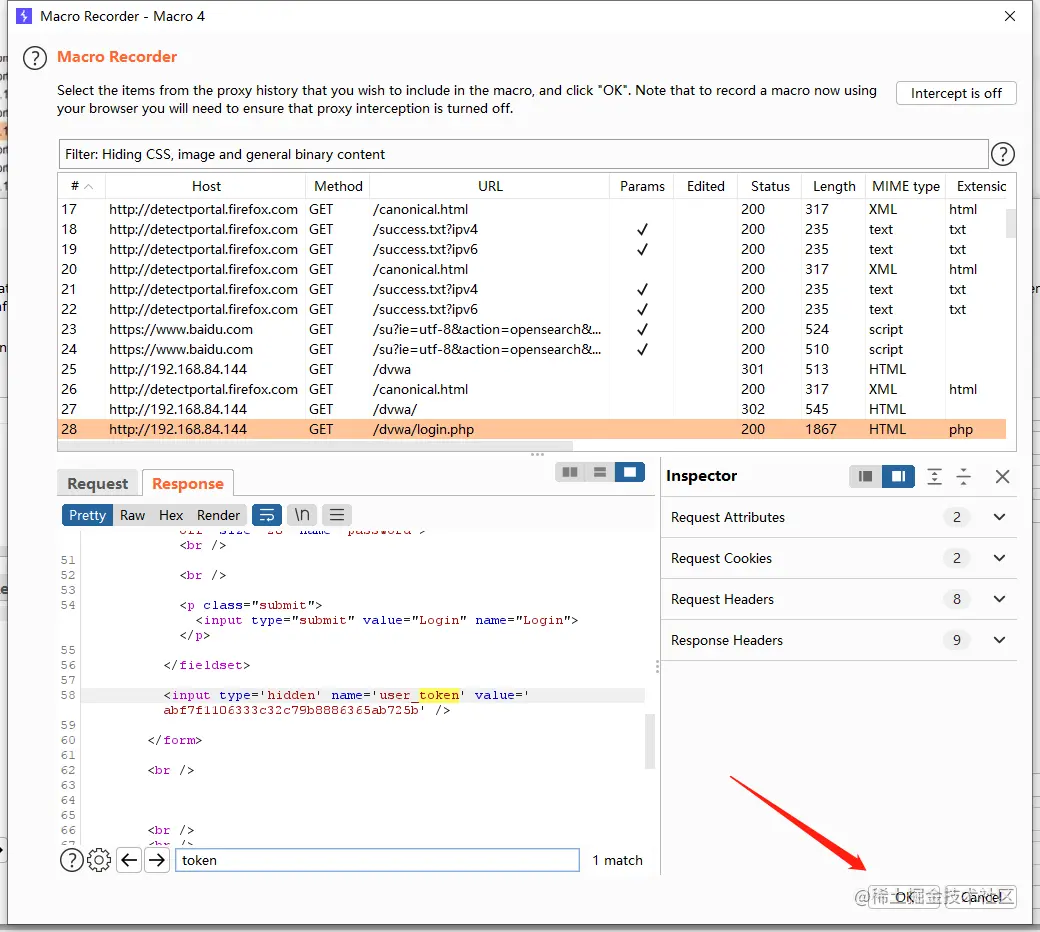Select row 24 baidu.com request
1040x932 pixels.
[x=532, y=350]
